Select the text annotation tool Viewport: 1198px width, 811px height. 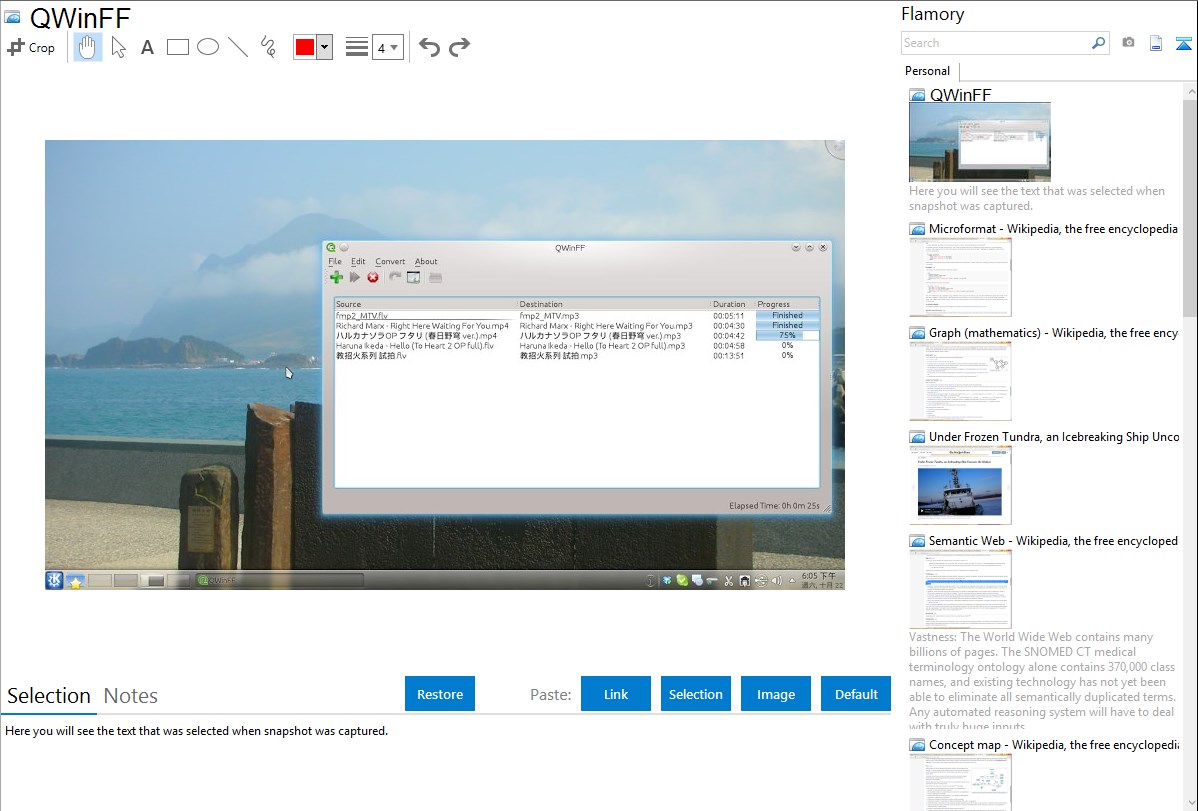pos(147,47)
